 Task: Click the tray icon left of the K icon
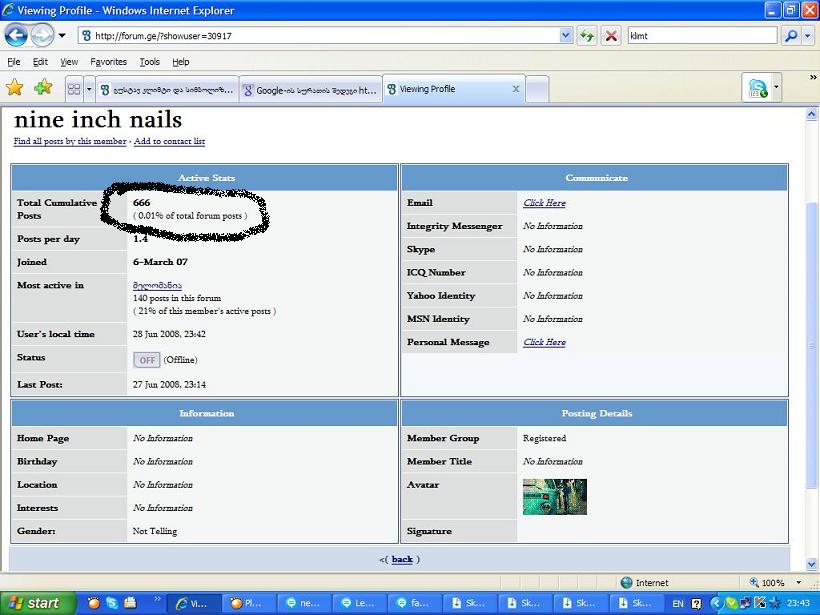click(746, 603)
